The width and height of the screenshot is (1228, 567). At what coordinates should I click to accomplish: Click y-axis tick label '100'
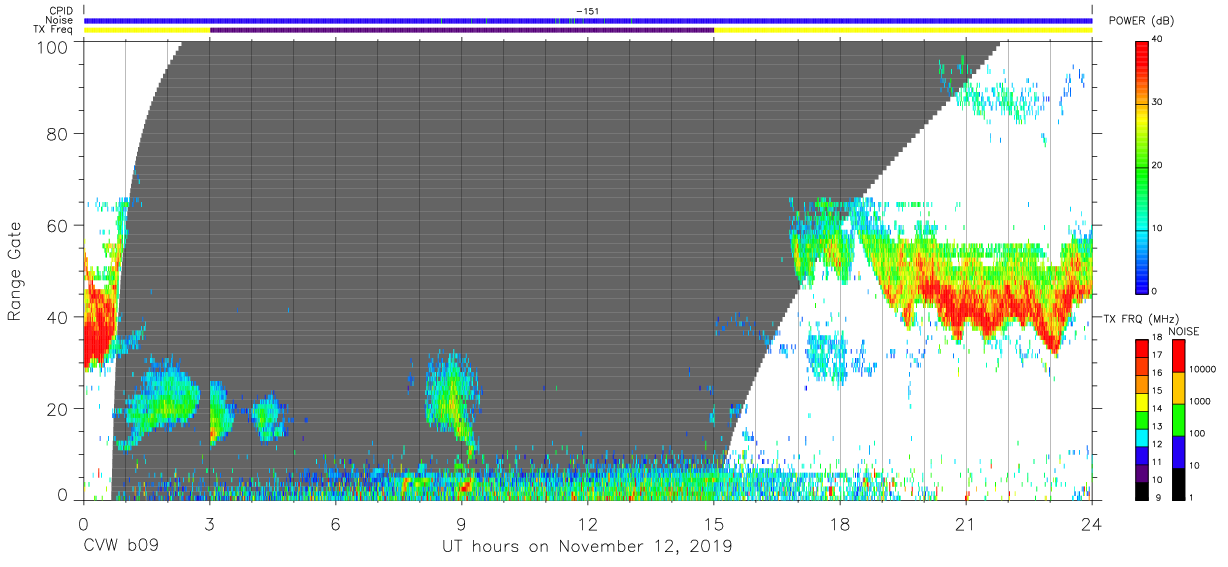[x=53, y=47]
